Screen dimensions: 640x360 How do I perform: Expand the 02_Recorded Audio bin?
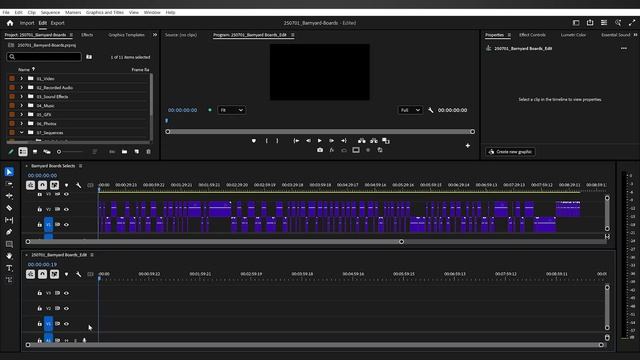pos(22,87)
